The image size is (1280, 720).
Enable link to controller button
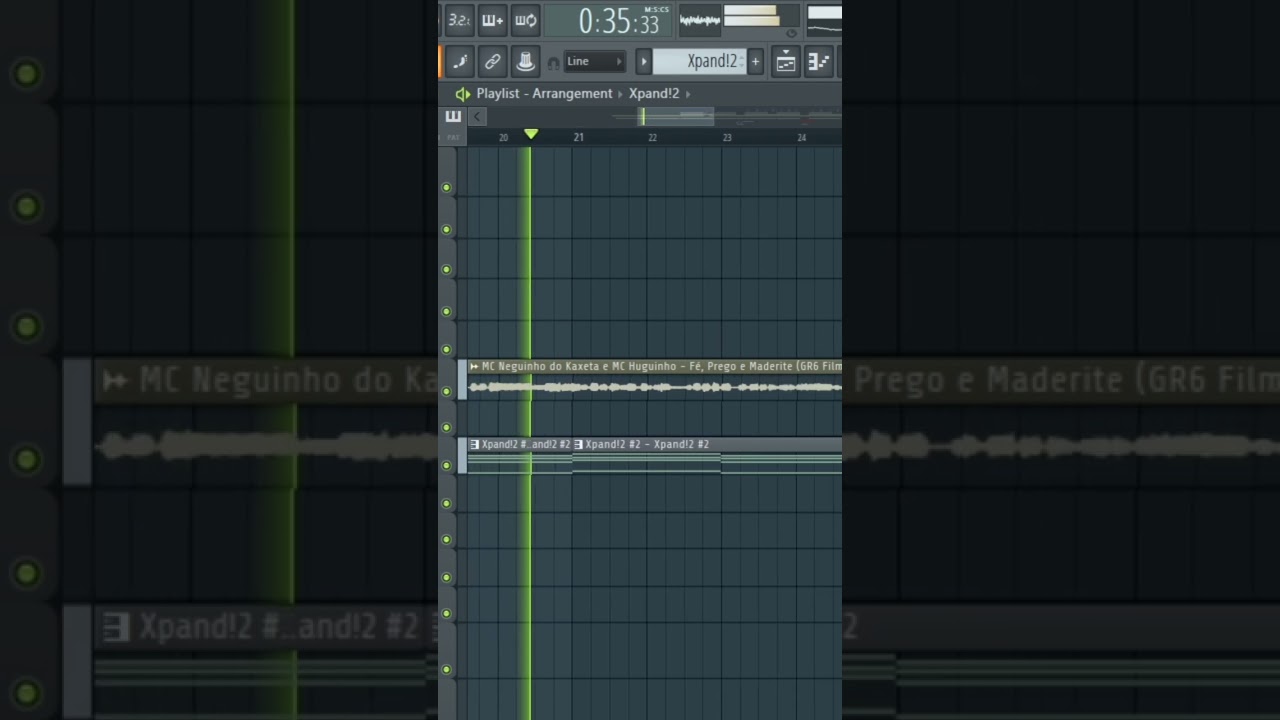(492, 61)
